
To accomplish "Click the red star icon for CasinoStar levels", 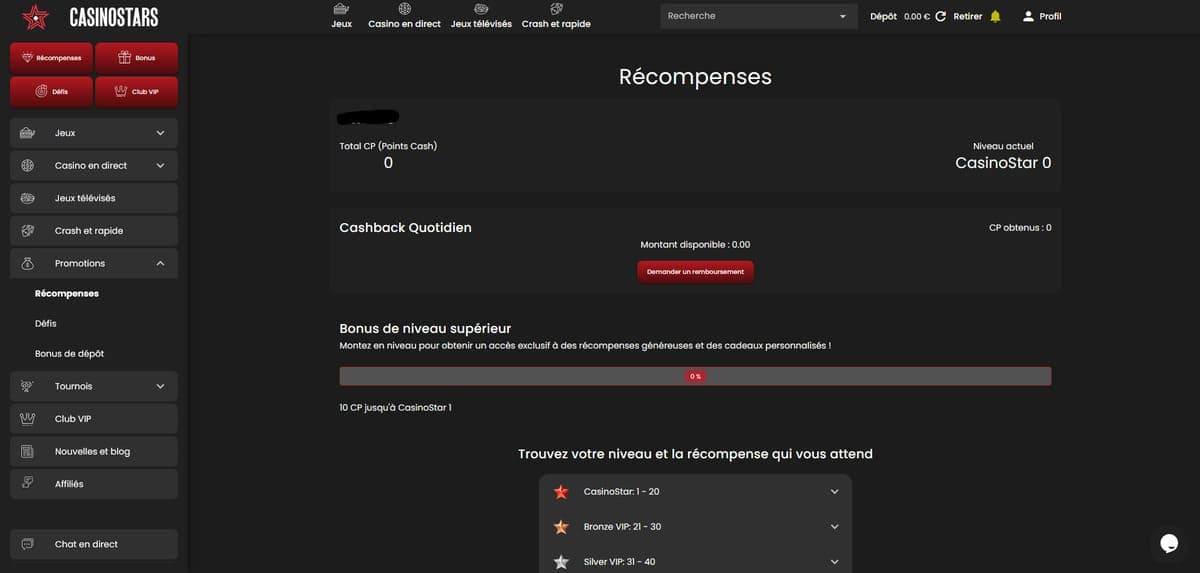I will 561,492.
